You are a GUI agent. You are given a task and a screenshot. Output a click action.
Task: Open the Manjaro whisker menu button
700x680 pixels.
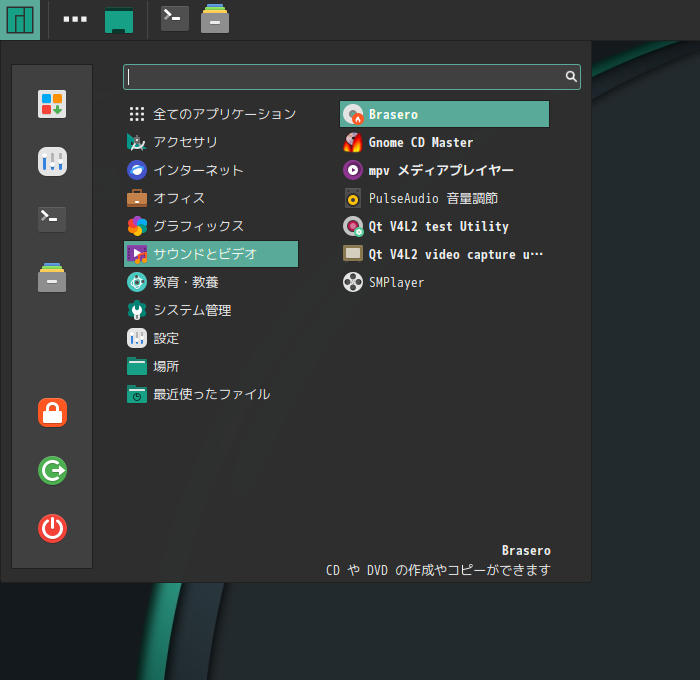[x=20, y=20]
